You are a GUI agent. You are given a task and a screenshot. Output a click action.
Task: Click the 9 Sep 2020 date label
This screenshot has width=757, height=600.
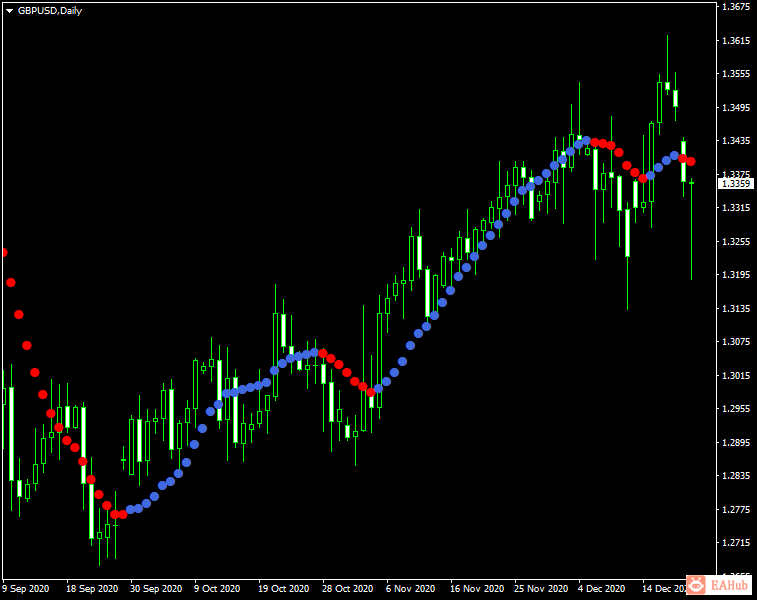click(x=26, y=589)
